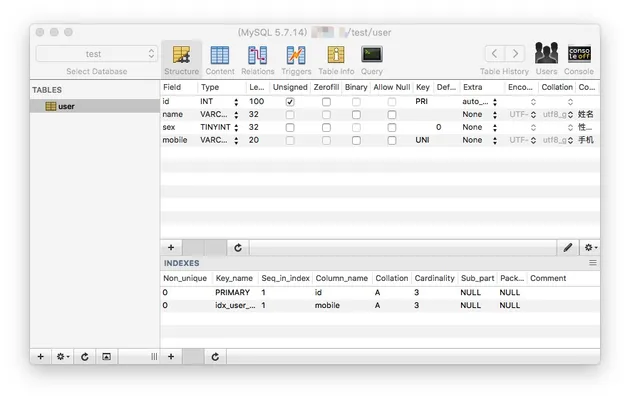This screenshot has width=630, height=400.
Task: Select the length value '100'
Action: (256, 102)
